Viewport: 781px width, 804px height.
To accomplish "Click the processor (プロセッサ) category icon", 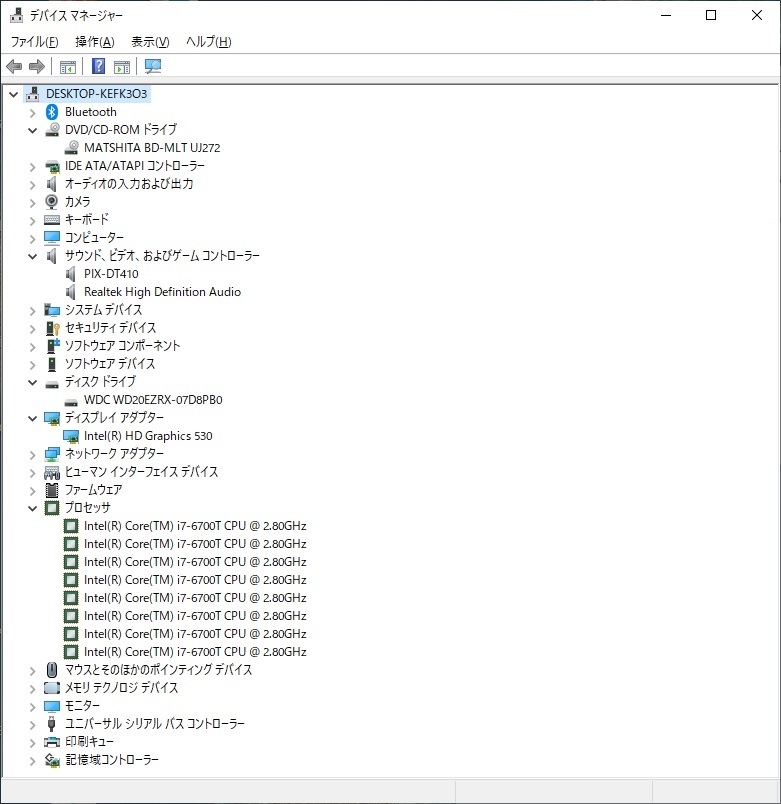I will tap(52, 508).
